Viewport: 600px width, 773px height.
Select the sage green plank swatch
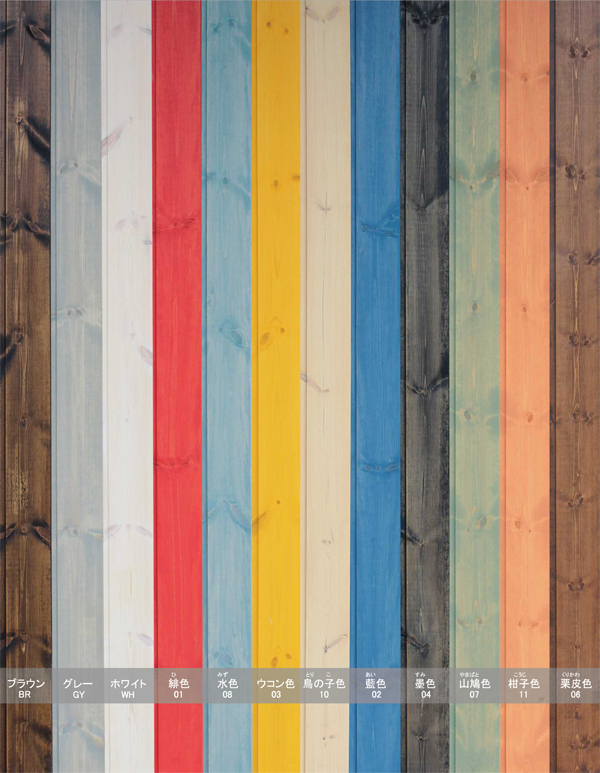(474, 330)
